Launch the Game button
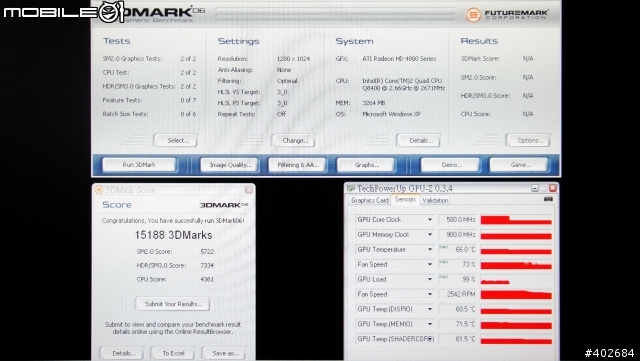This screenshot has height=361, width=640. [519, 165]
